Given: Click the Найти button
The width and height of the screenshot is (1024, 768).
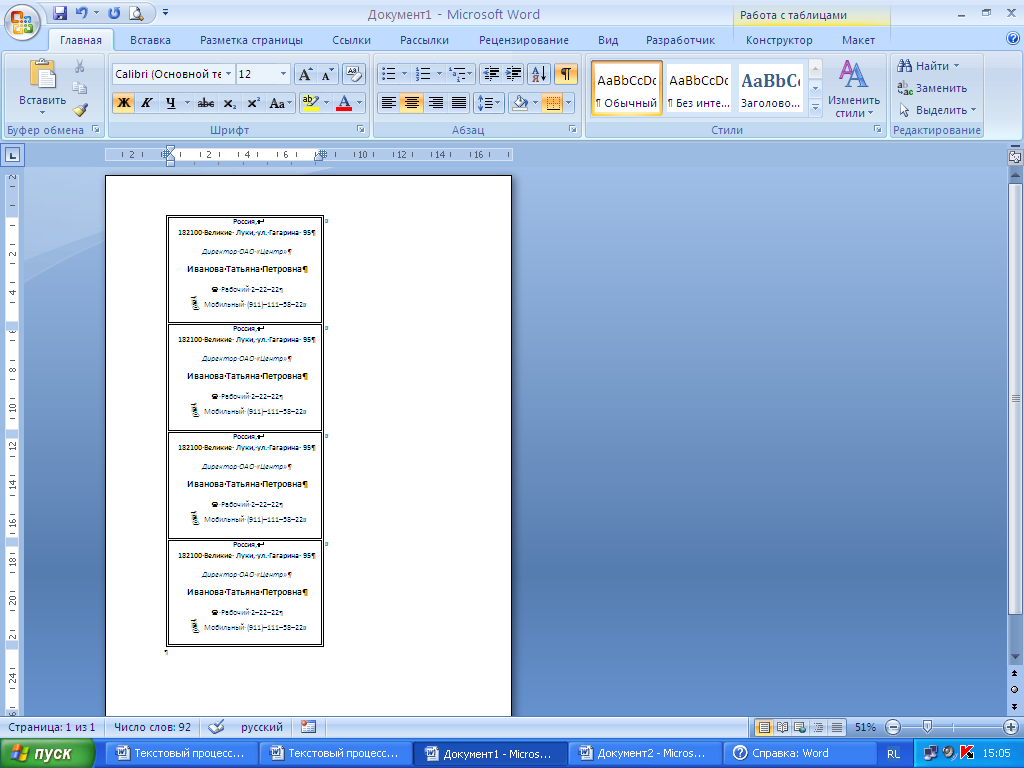Looking at the screenshot, I should pyautogui.click(x=928, y=66).
